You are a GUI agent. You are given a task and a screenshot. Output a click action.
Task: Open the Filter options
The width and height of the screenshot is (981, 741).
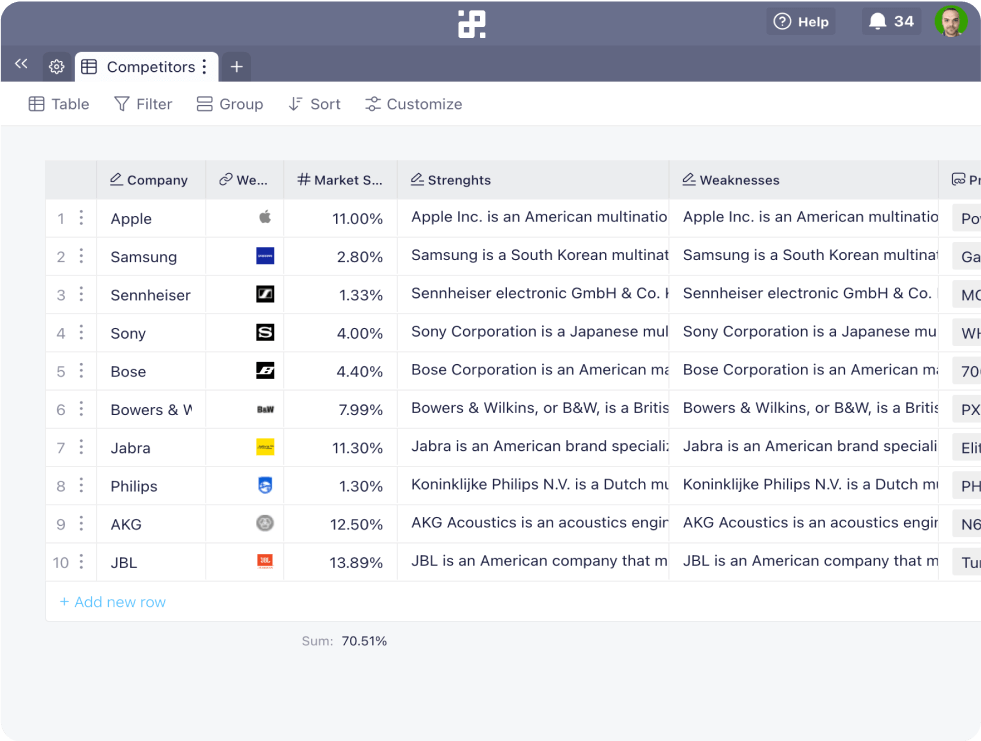click(143, 104)
